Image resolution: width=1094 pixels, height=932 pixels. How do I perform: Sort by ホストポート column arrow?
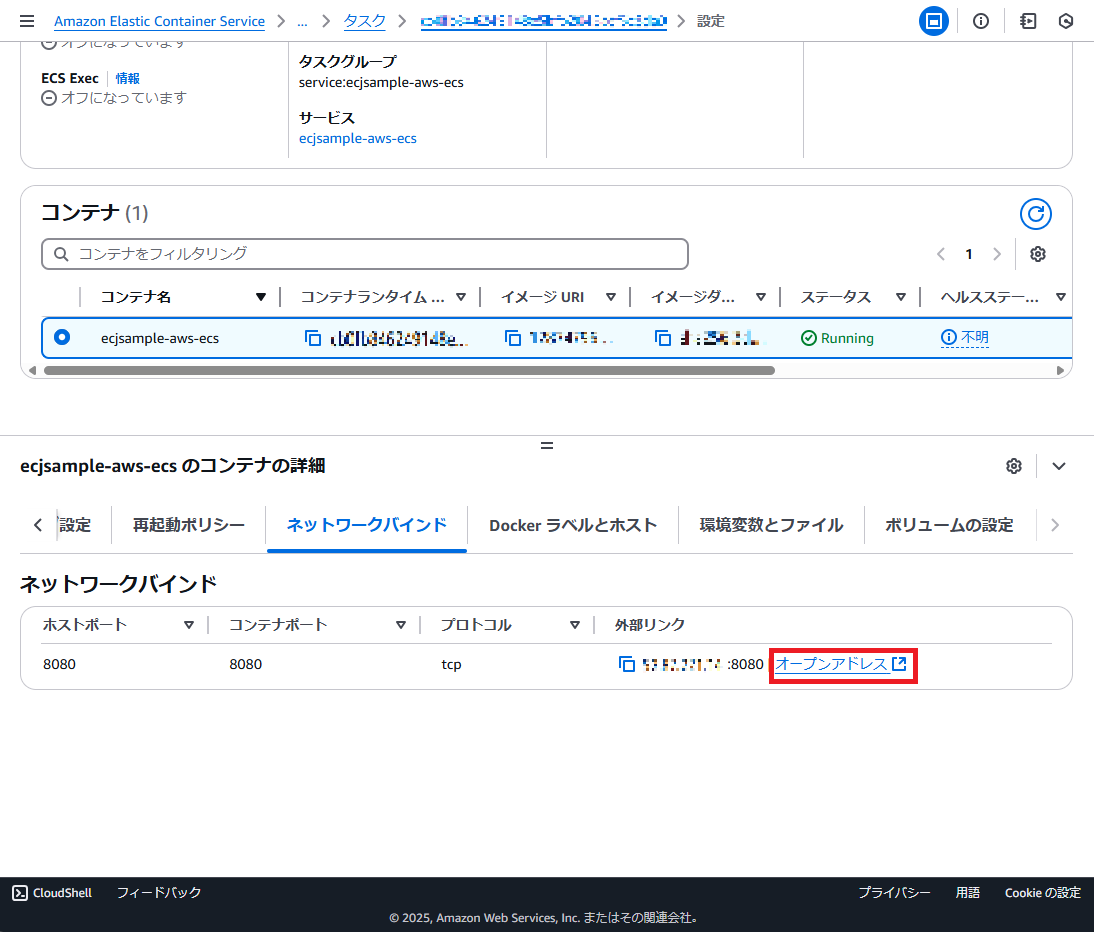point(188,625)
